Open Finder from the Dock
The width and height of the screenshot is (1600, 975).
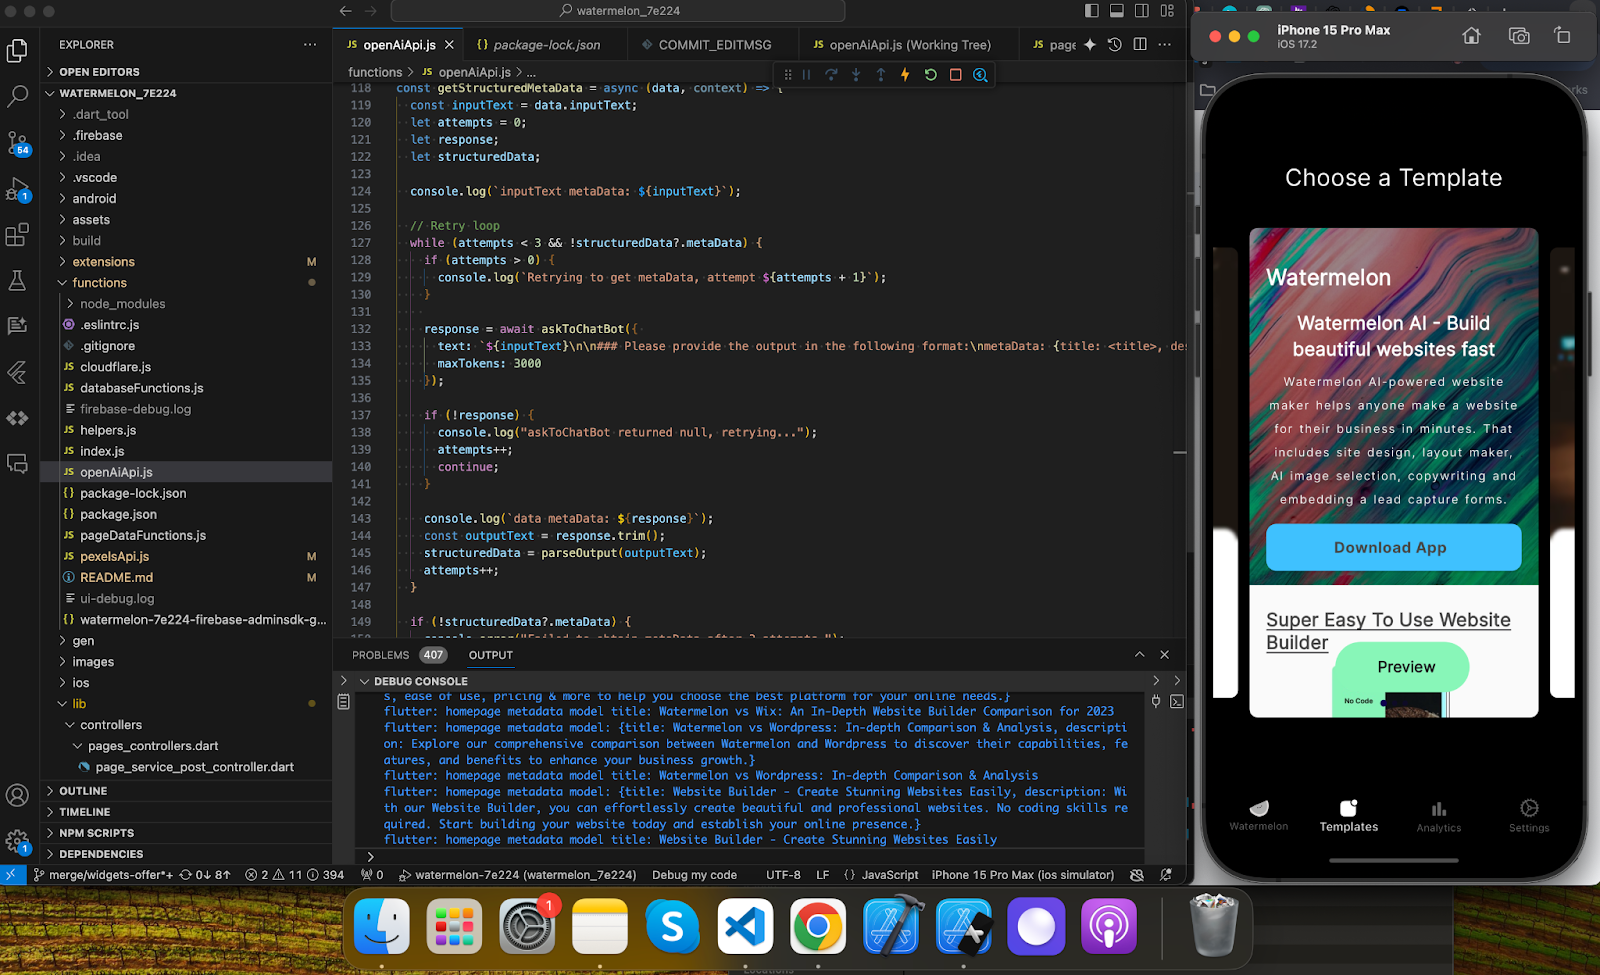(382, 927)
